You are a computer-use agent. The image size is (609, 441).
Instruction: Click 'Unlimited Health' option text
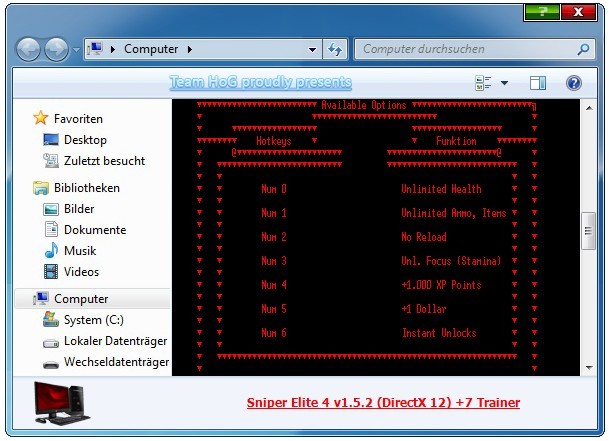[441, 189]
